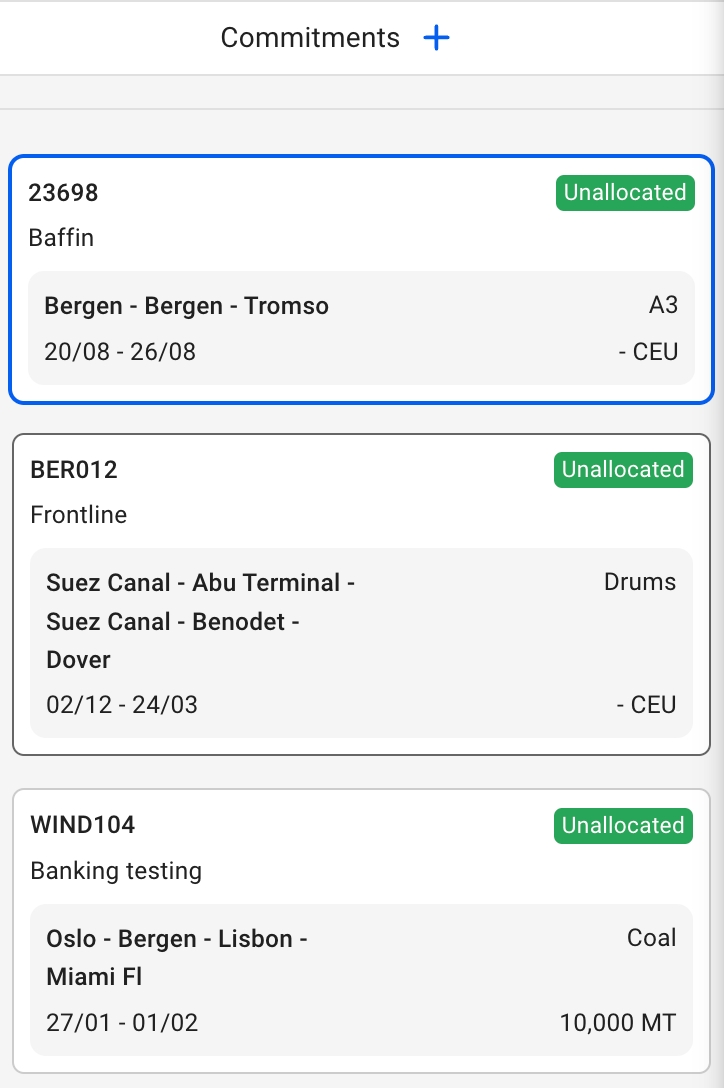Click Unallocated badge on commitment 23698

point(625,193)
